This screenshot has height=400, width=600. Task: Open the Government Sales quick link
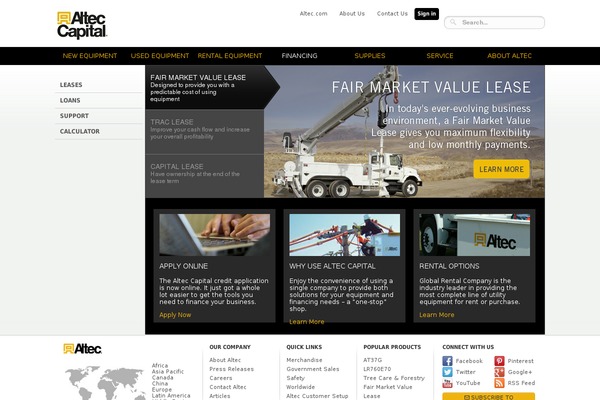[313, 369]
